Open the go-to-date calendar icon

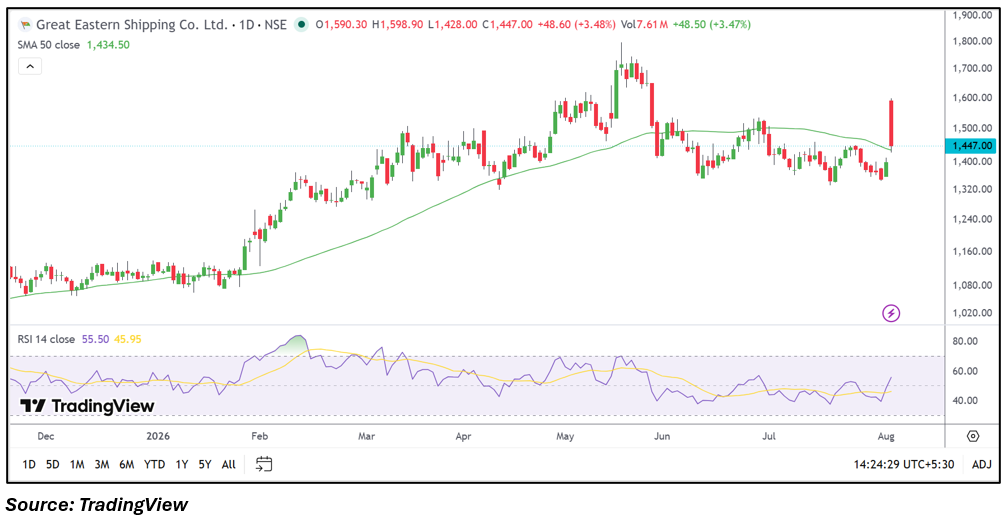point(264,464)
